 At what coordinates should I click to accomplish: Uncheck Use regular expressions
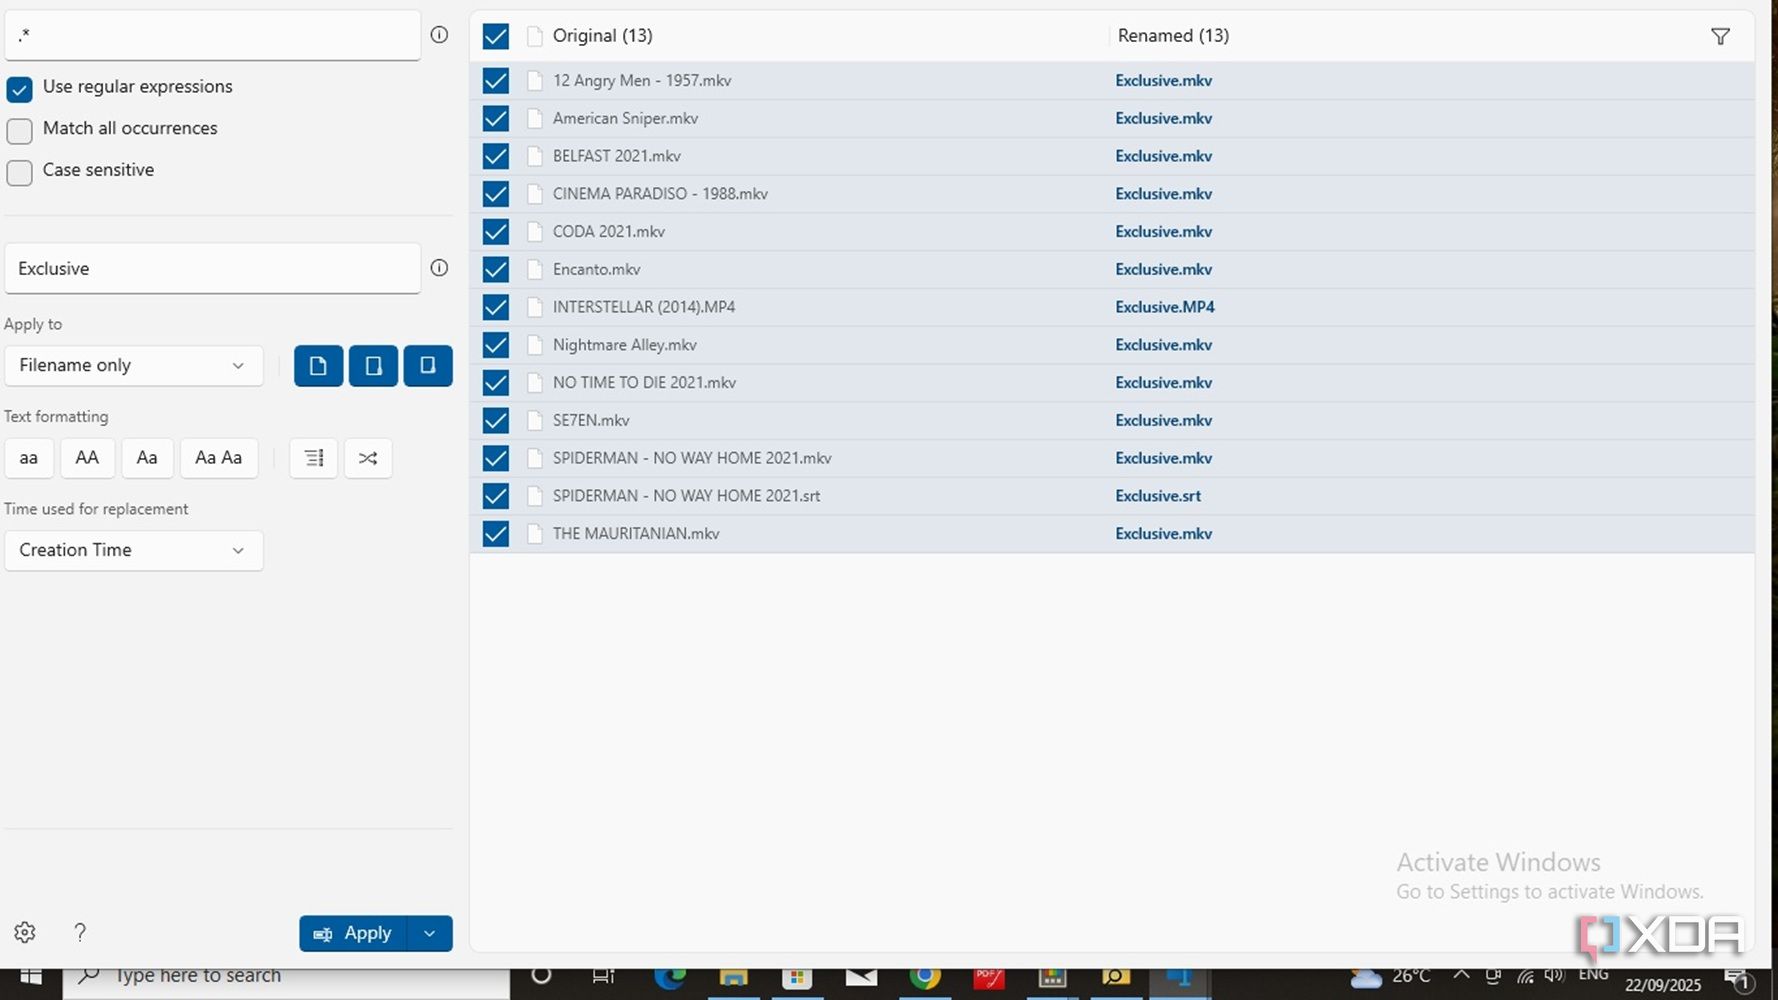pyautogui.click(x=19, y=89)
